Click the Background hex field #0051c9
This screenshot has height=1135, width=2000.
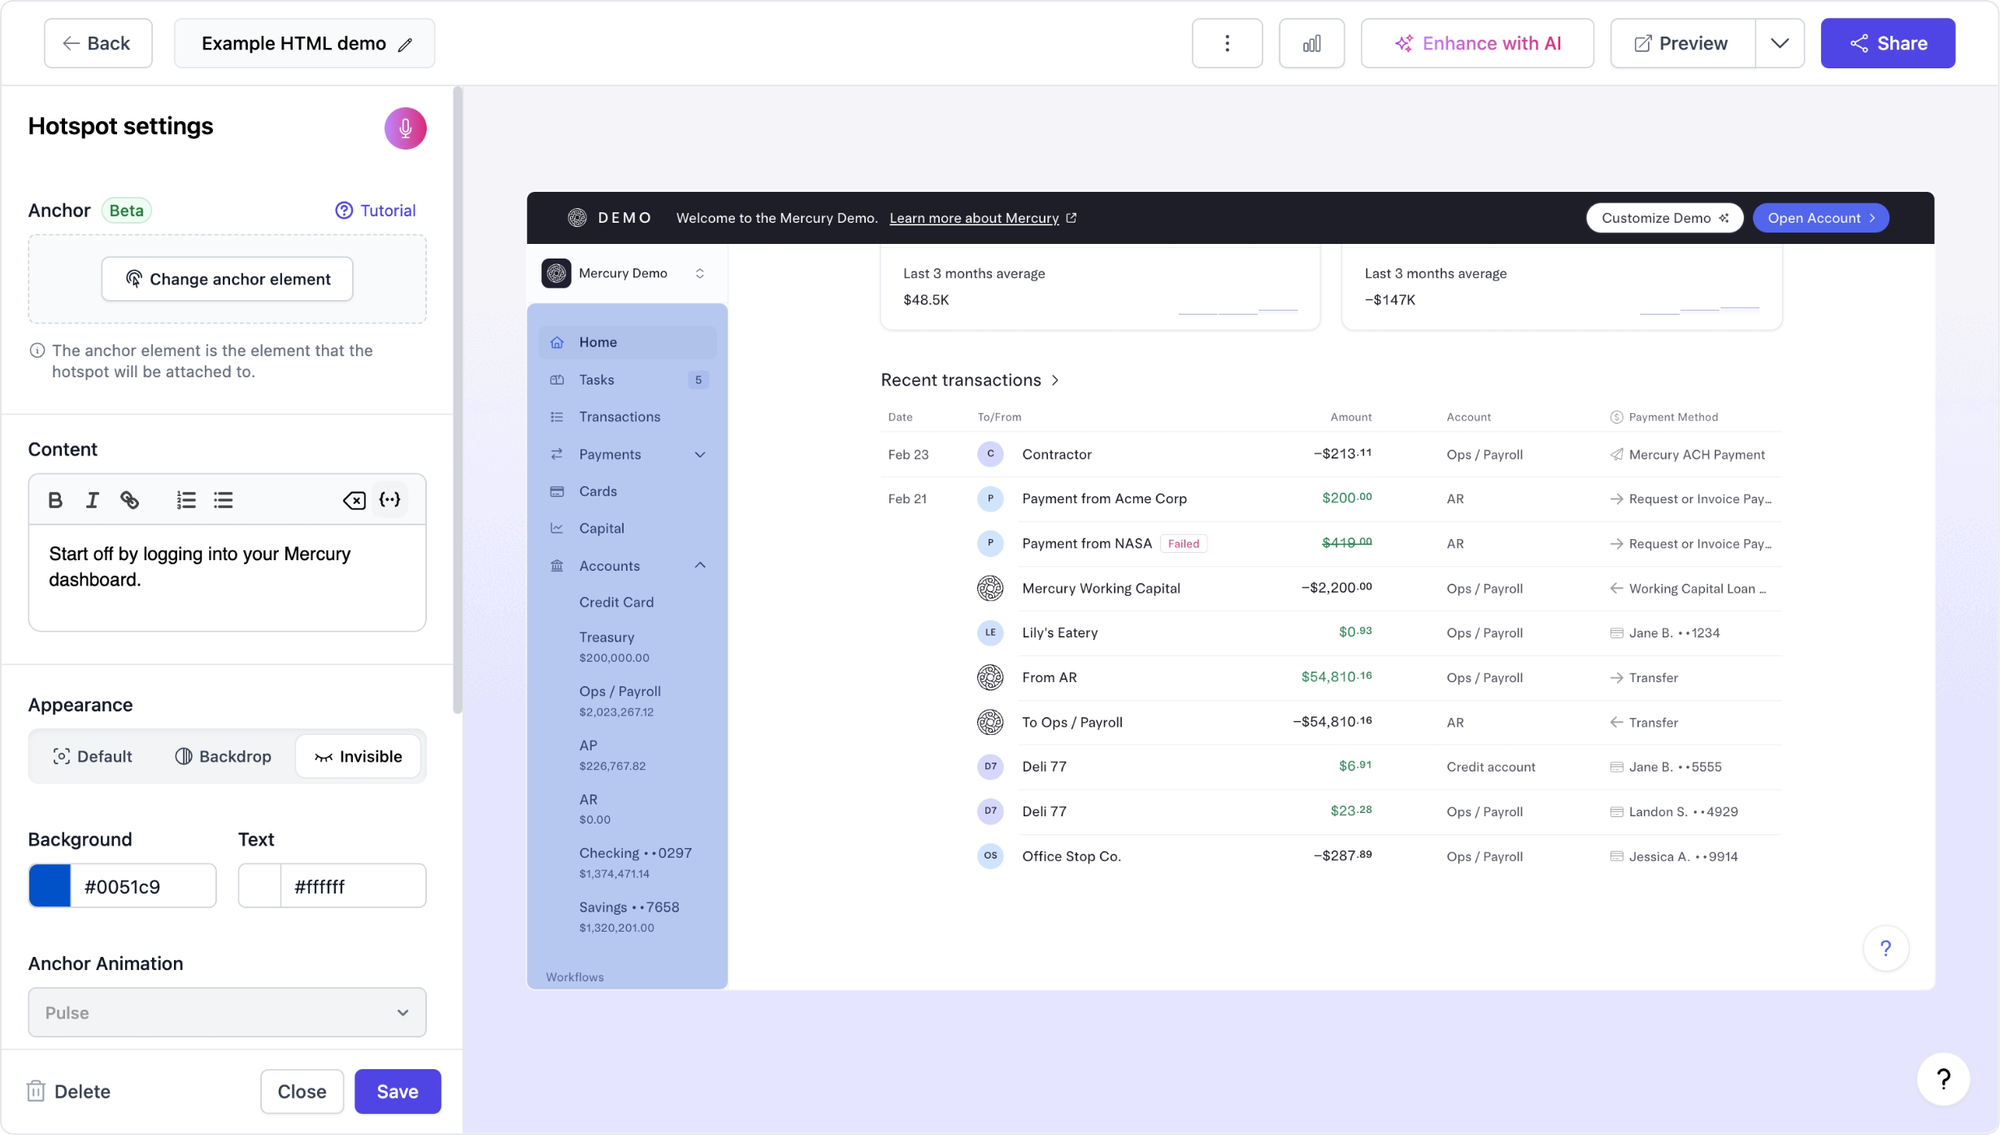(x=143, y=886)
